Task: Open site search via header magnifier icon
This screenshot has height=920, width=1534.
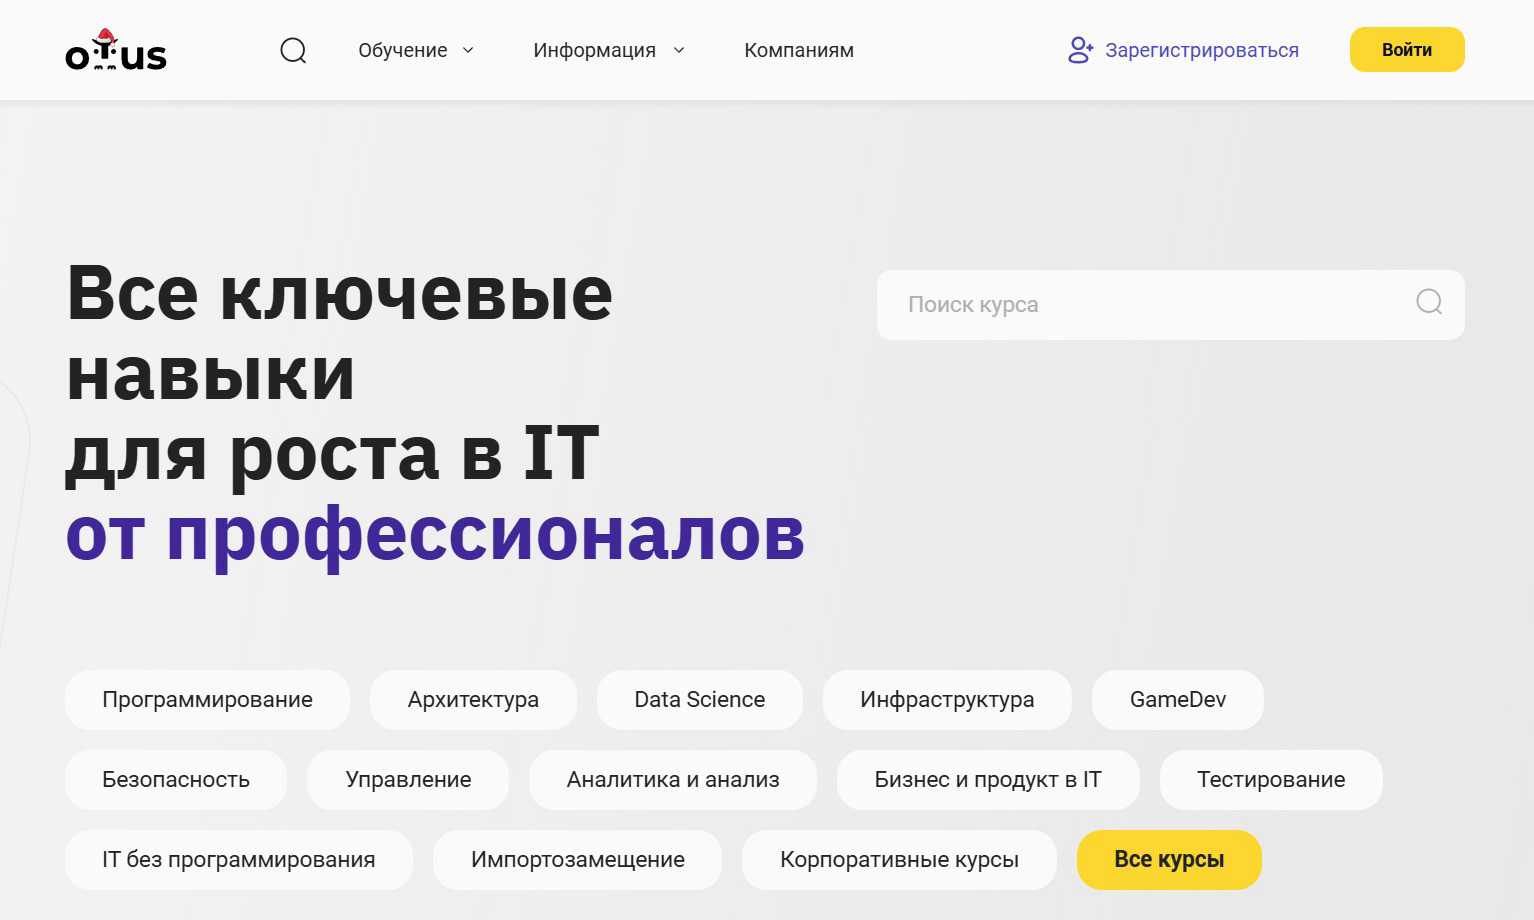Action: pyautogui.click(x=293, y=50)
